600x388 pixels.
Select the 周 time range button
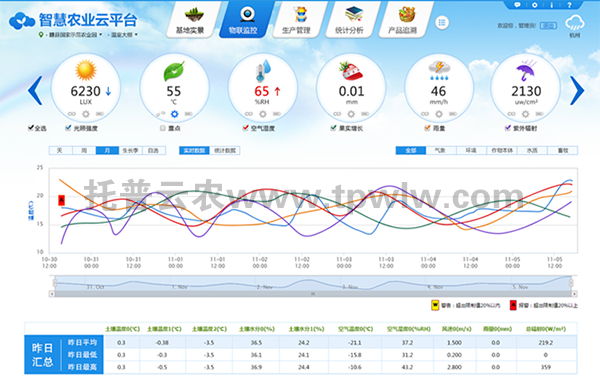(x=84, y=150)
